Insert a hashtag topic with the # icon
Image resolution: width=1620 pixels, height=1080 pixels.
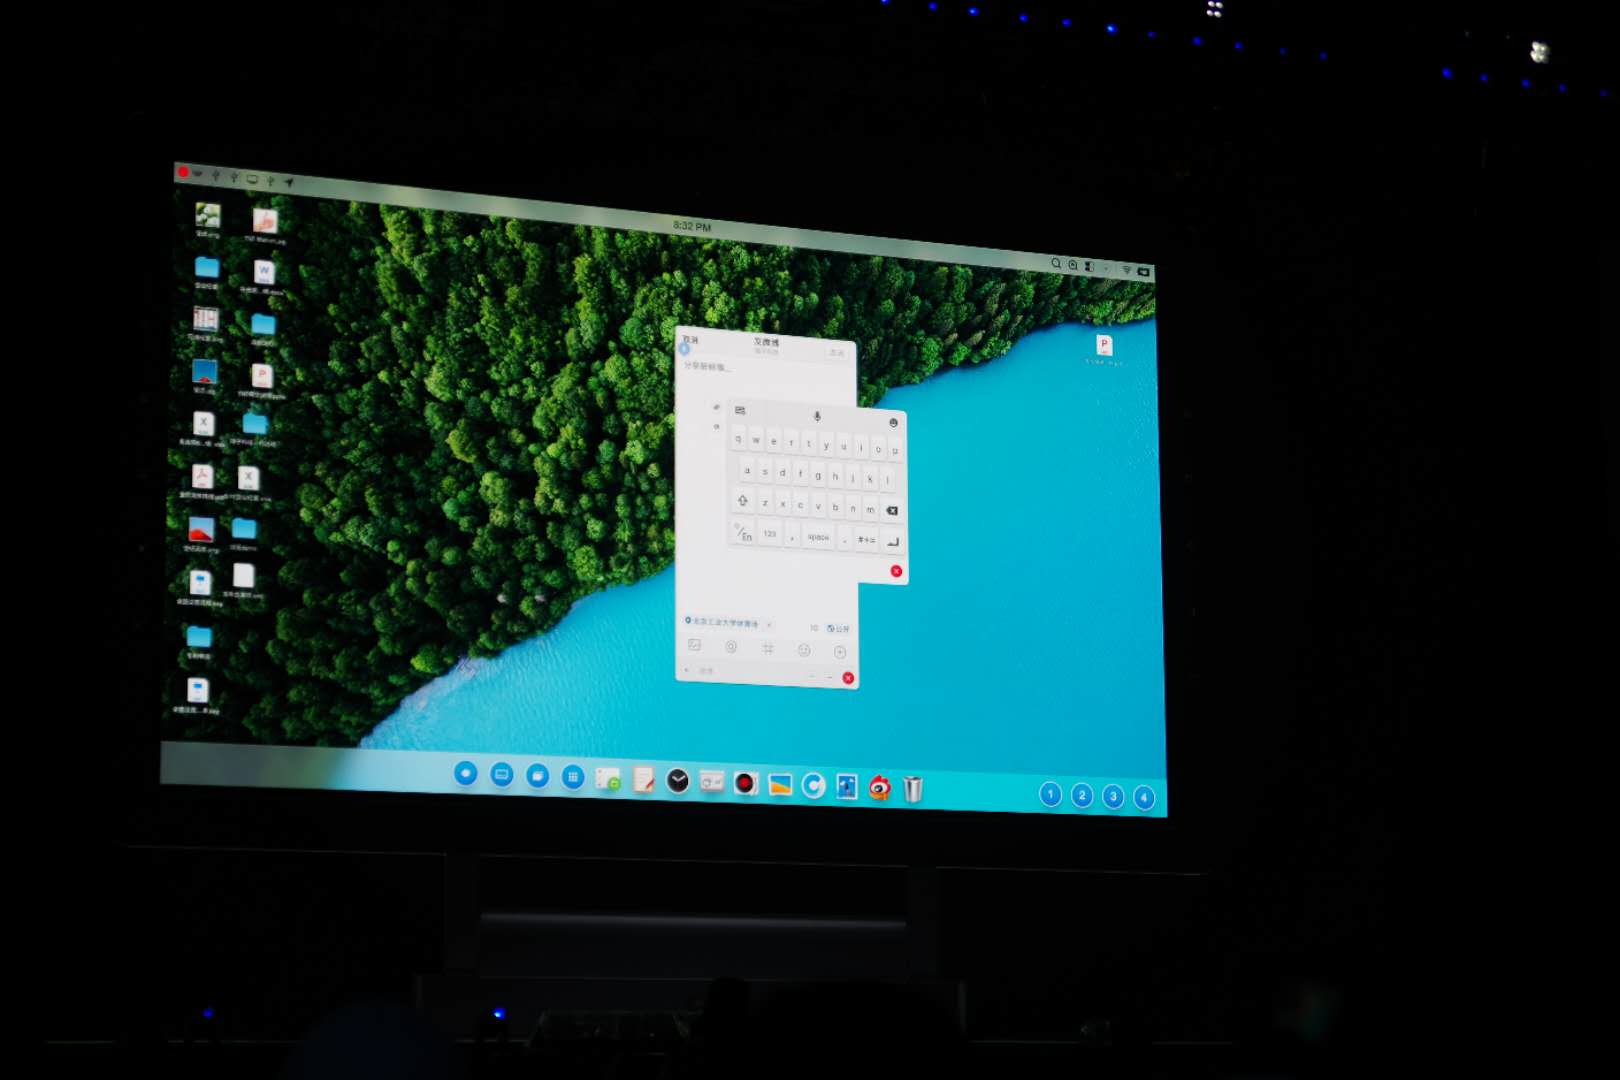point(767,649)
